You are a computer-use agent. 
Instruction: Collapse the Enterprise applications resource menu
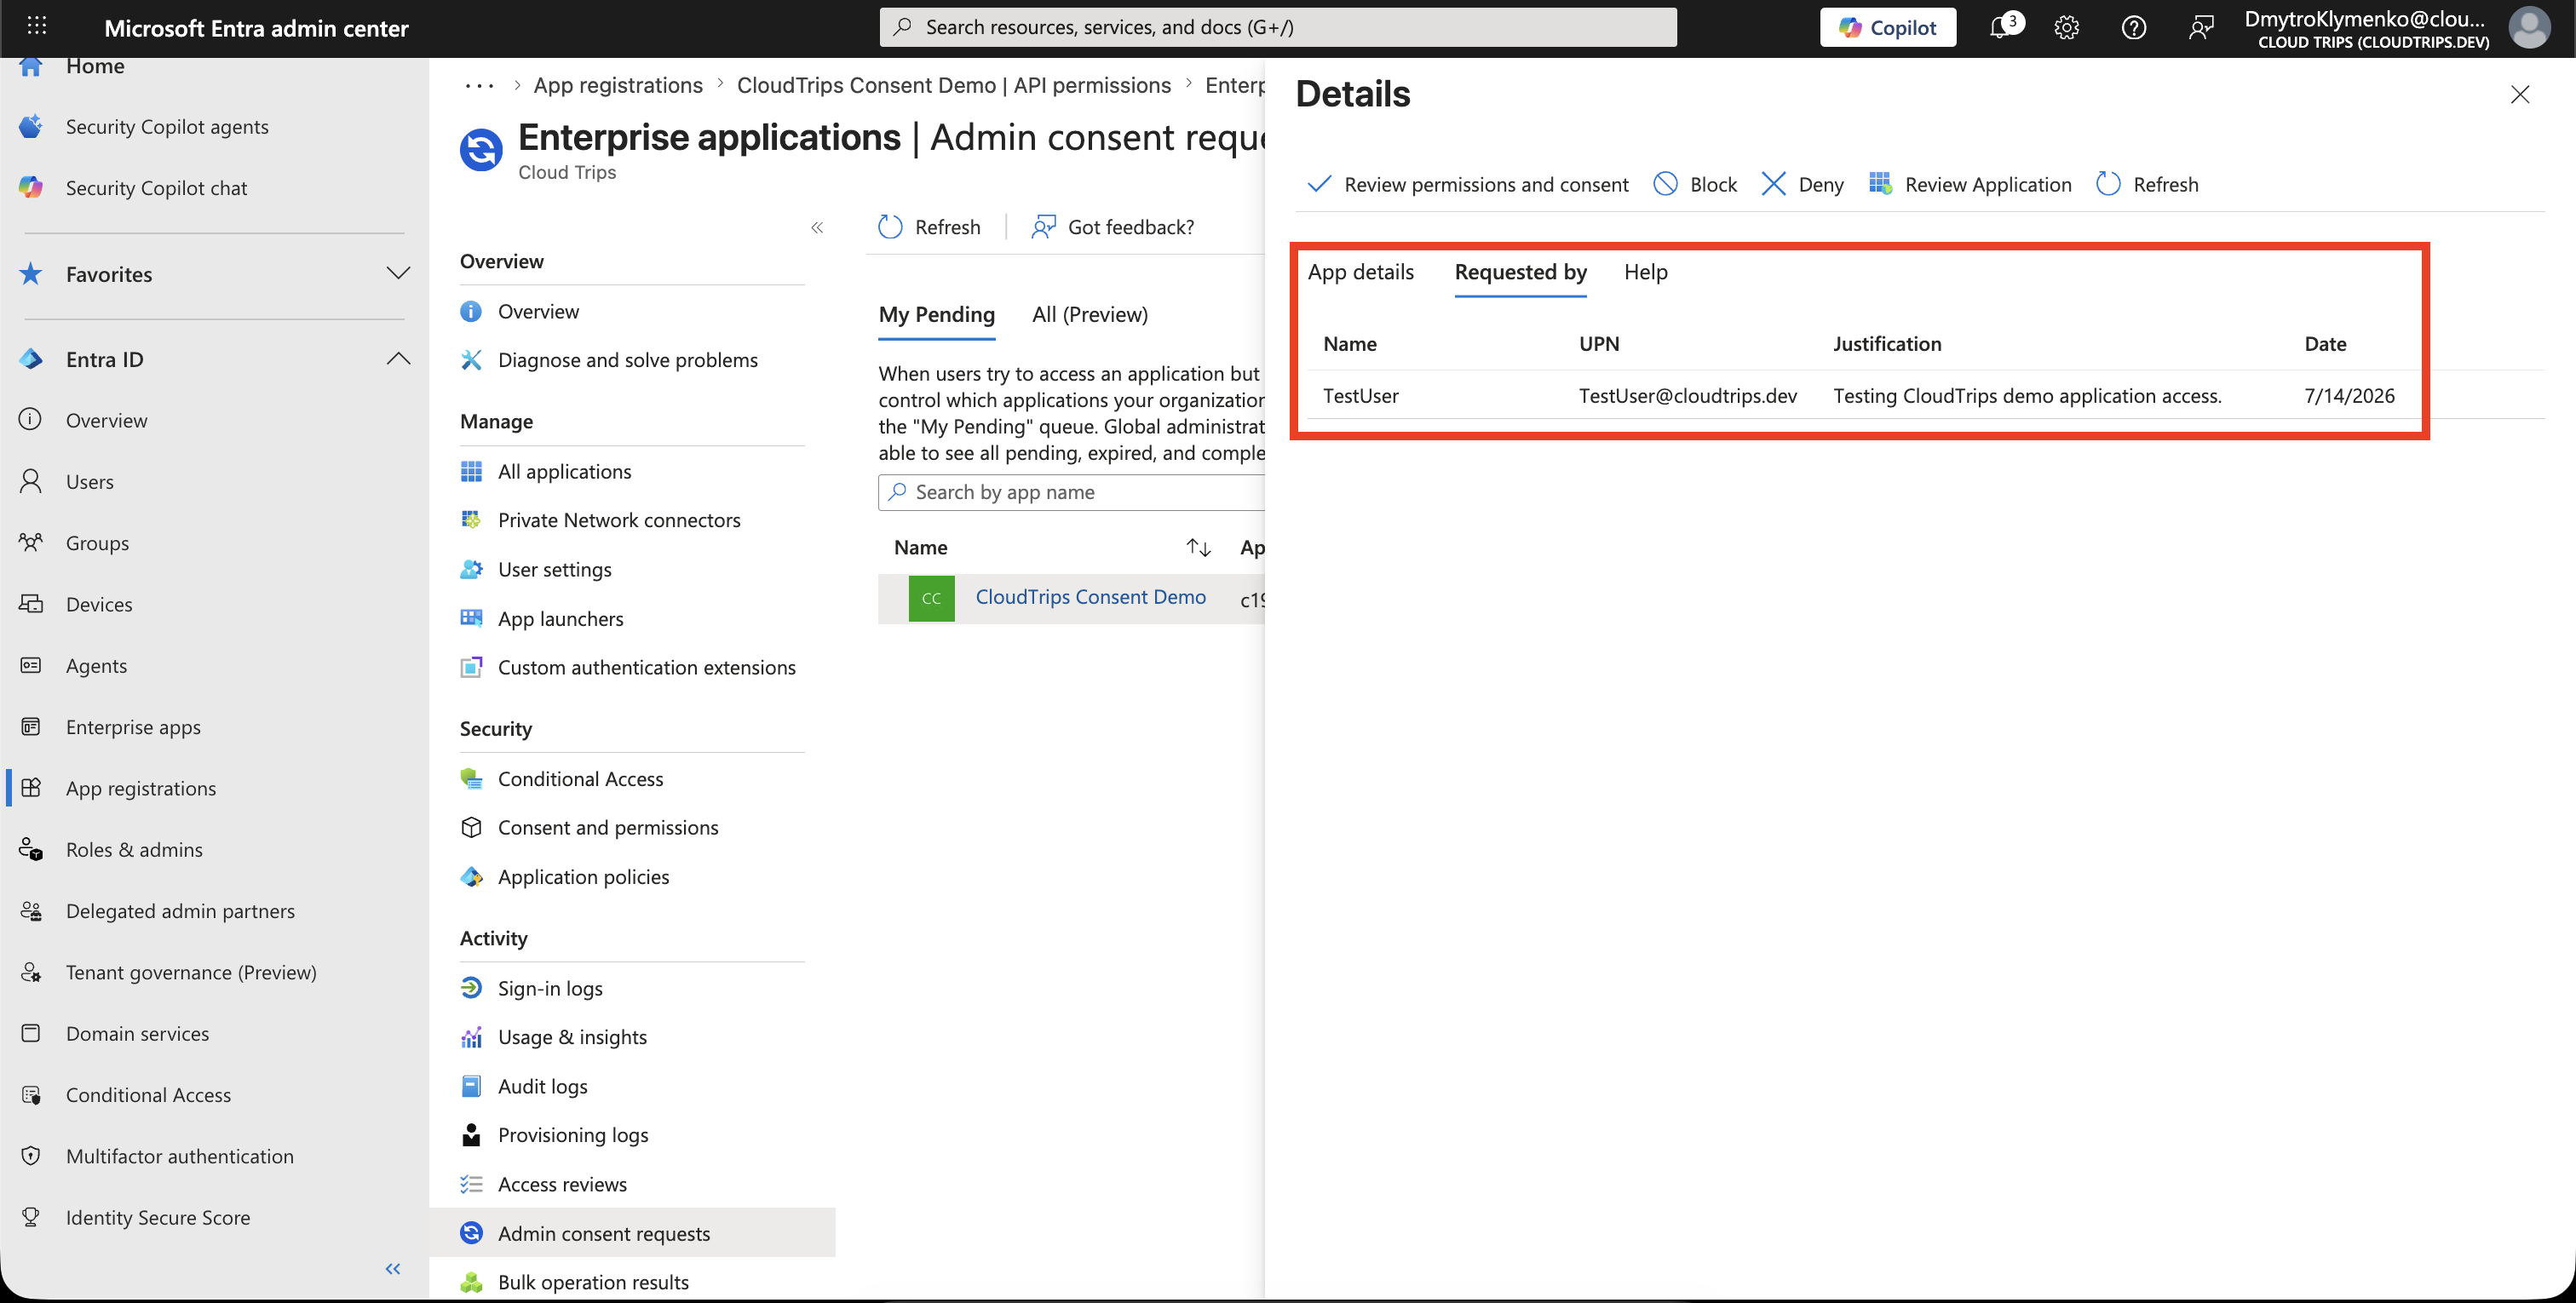[x=817, y=227]
